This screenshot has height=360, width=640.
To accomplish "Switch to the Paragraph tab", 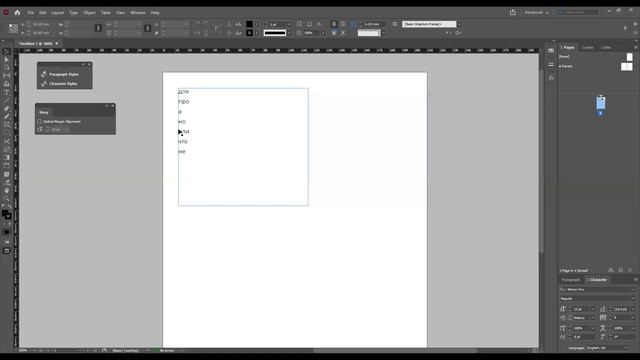I will click(571, 280).
